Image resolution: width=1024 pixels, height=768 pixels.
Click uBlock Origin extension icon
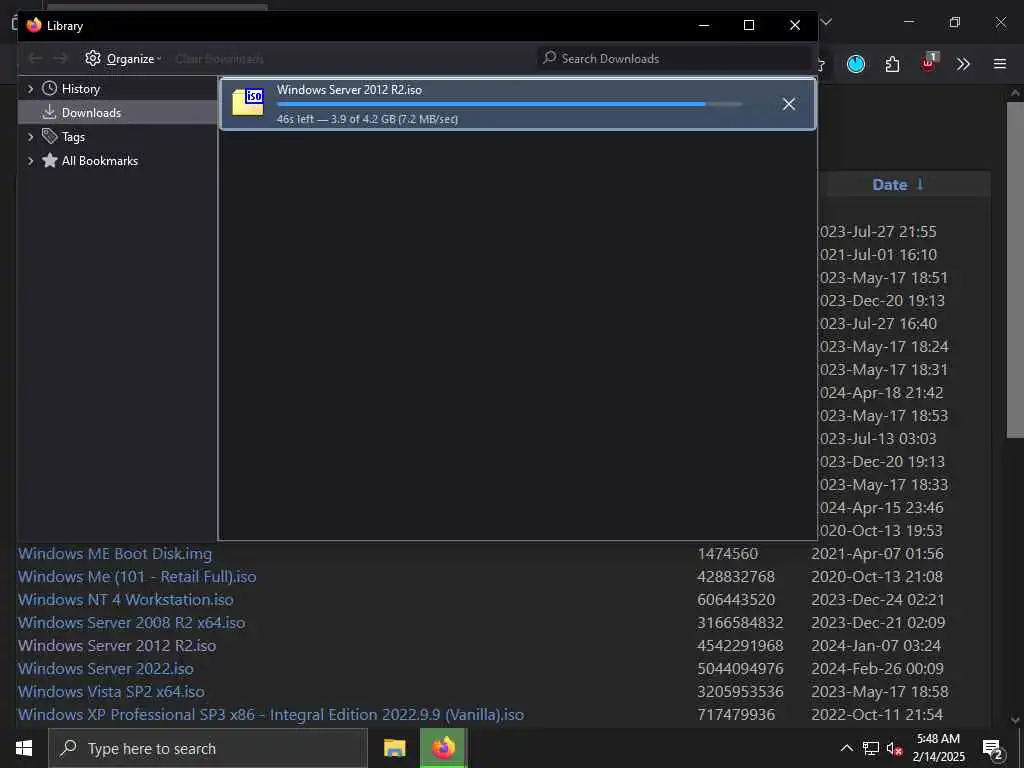pos(929,63)
